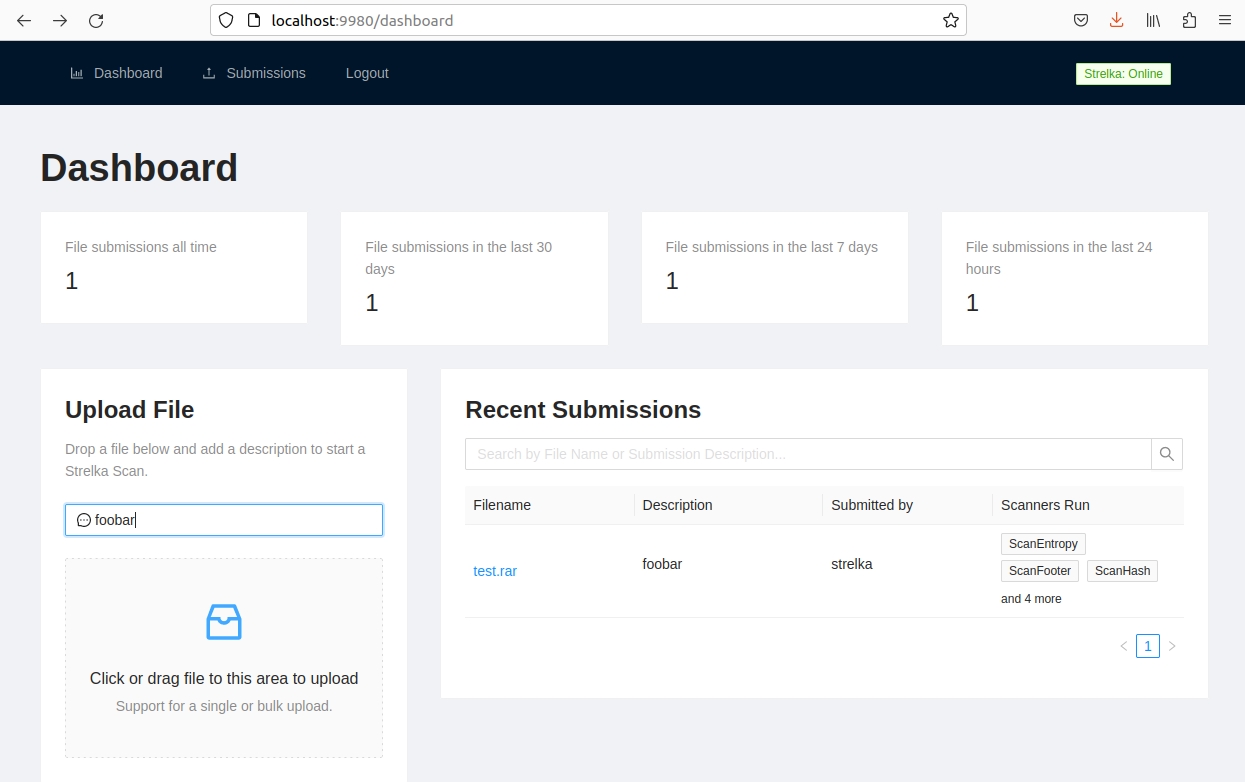This screenshot has height=782, width=1245.
Task: Click the Strelka: Online status badge
Action: click(x=1122, y=74)
